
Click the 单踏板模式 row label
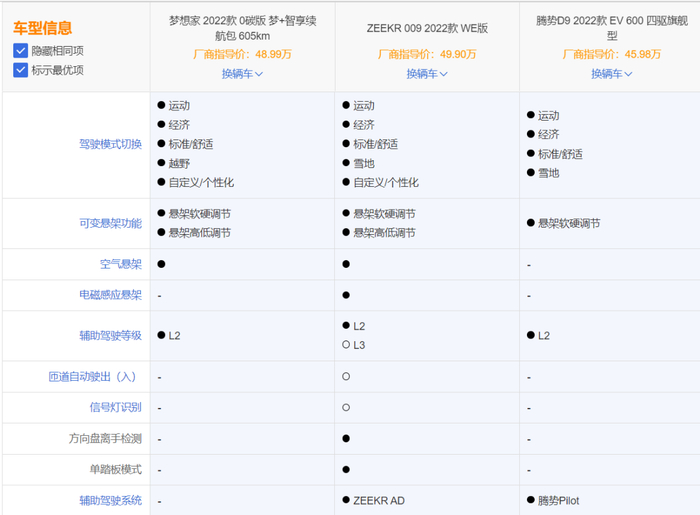click(116, 469)
